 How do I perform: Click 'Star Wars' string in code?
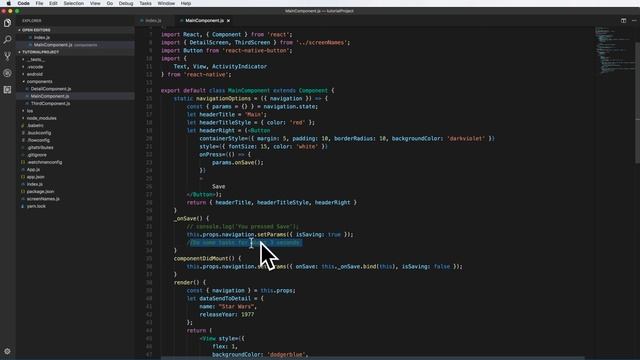pos(237,307)
